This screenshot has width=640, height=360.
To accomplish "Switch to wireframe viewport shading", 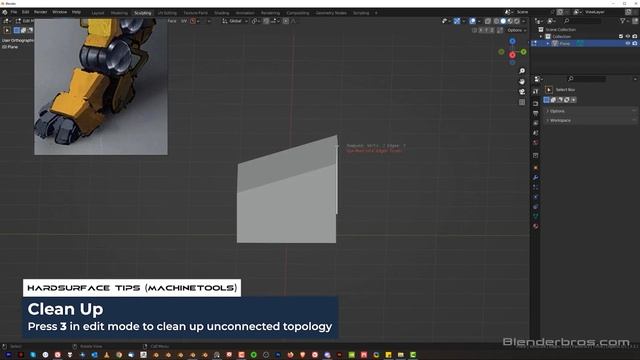I will 496,21.
